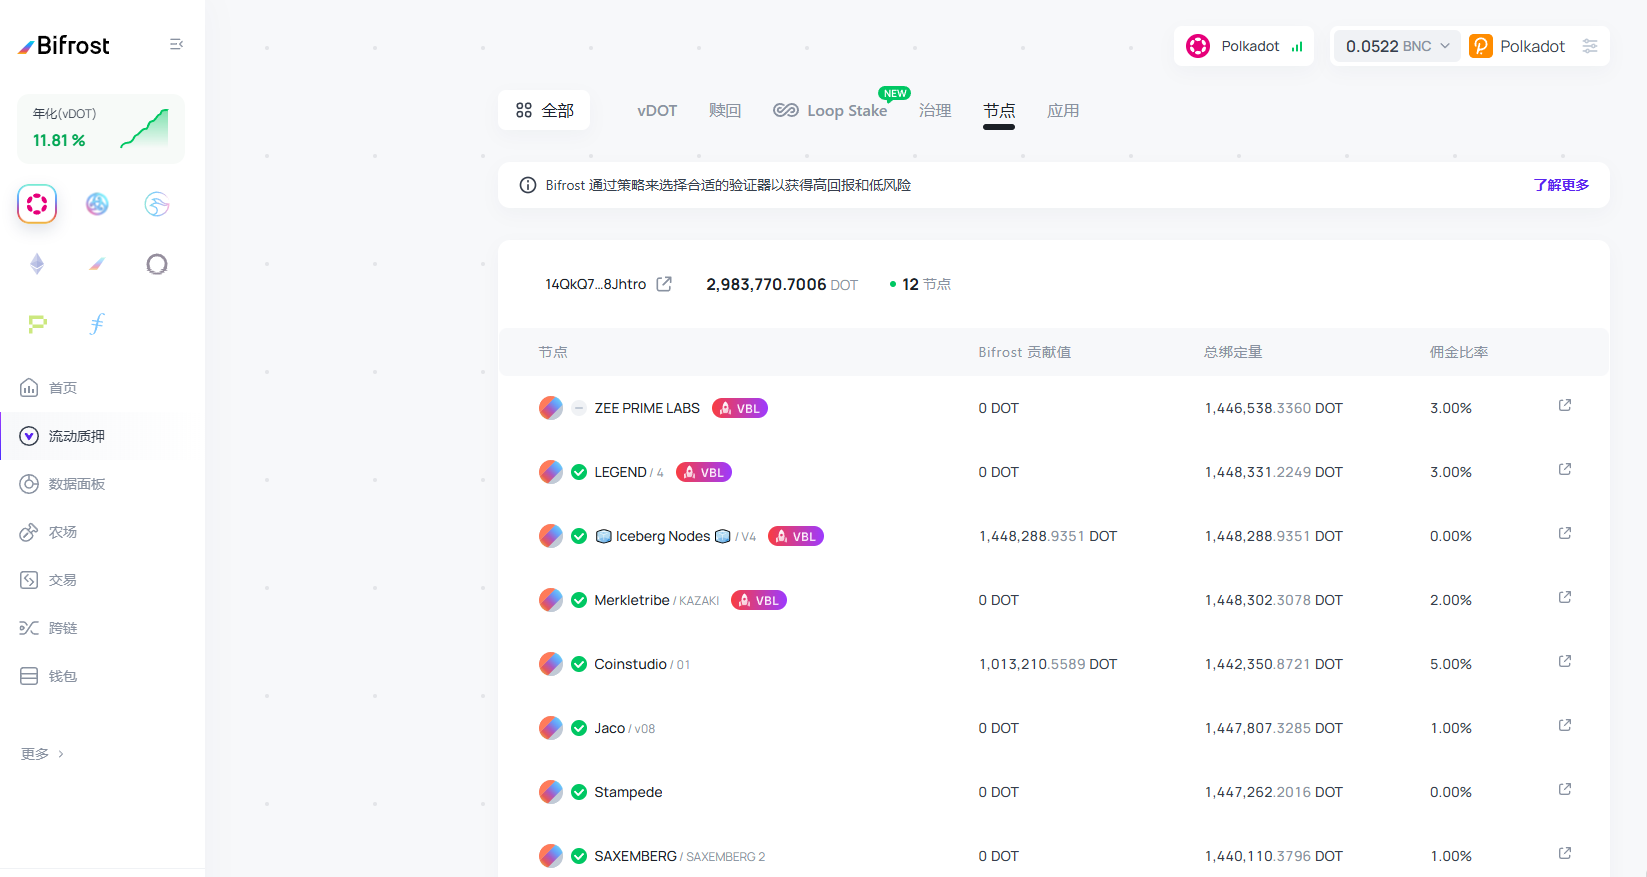Viewport: 1647px width, 877px height.
Task: Open the address 14QkQ7...8Jhtro external link
Action: (x=664, y=284)
